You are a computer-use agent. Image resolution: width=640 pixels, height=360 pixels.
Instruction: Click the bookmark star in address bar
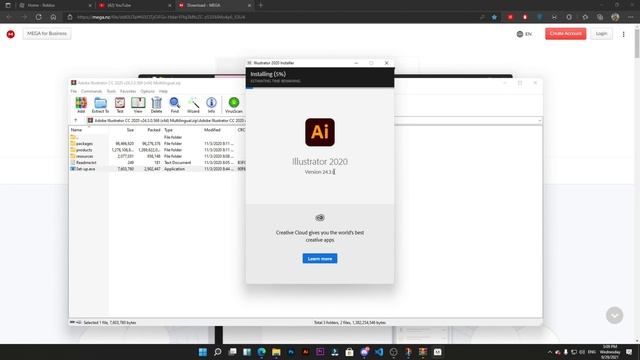coord(494,17)
